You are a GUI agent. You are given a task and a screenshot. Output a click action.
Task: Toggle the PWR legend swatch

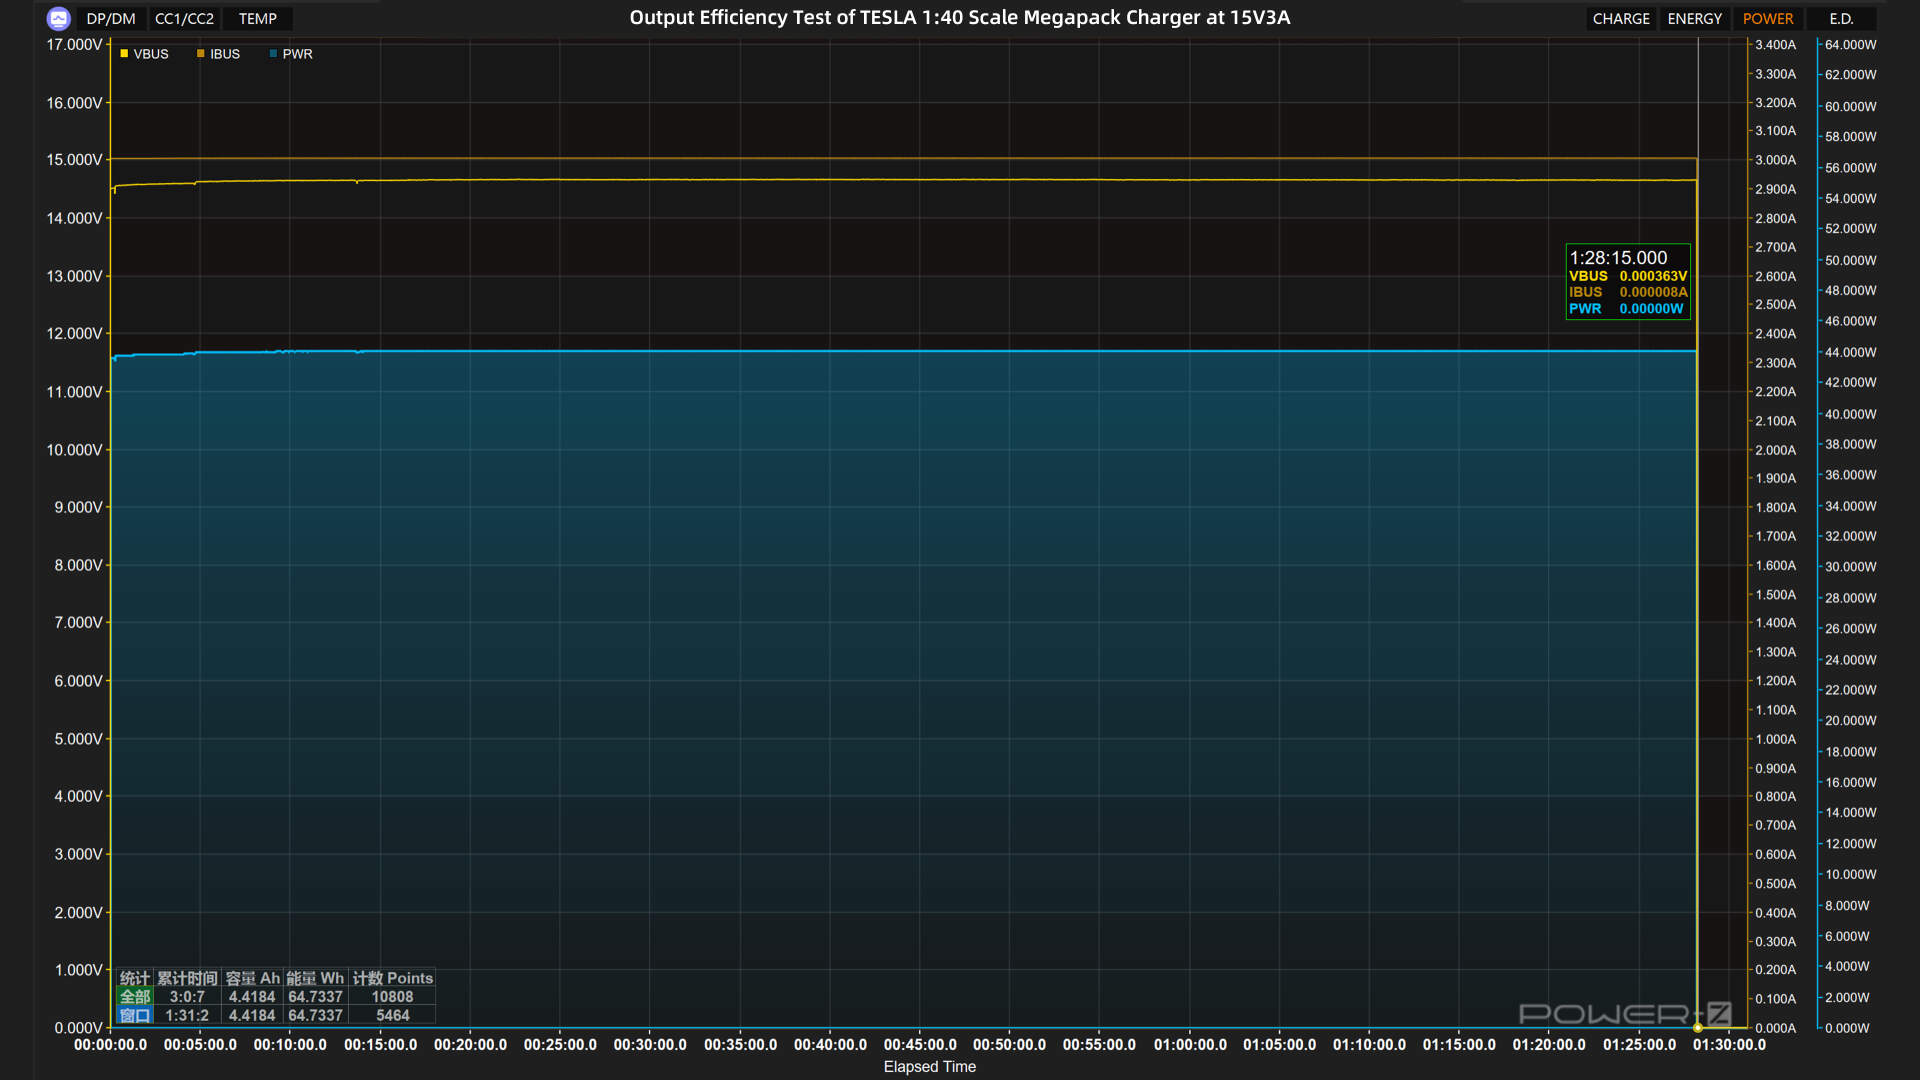(x=273, y=54)
